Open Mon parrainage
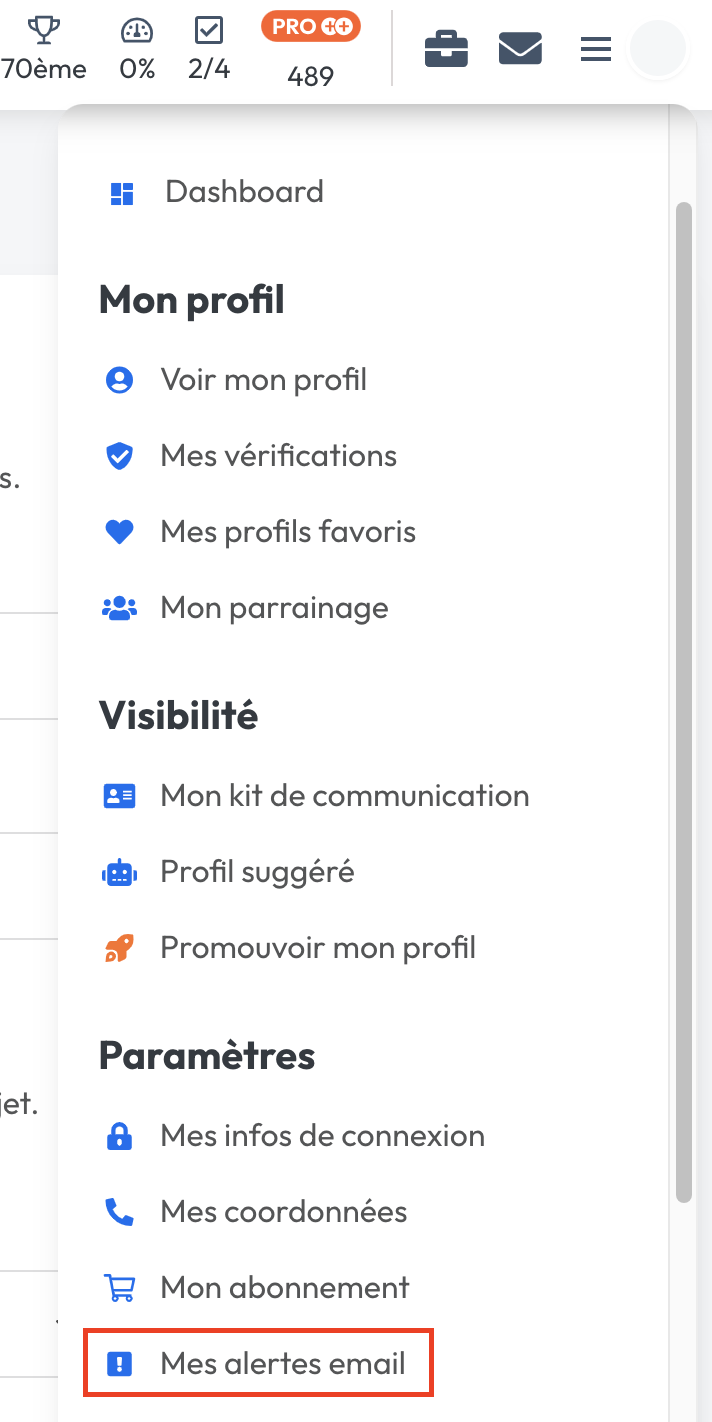This screenshot has width=712, height=1422. tap(274, 608)
